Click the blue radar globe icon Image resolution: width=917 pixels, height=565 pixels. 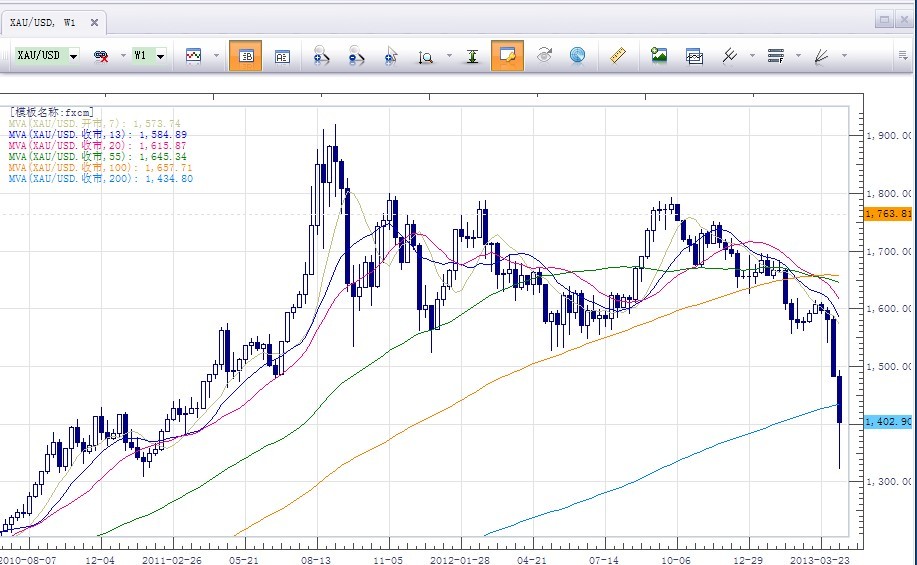pyautogui.click(x=577, y=56)
